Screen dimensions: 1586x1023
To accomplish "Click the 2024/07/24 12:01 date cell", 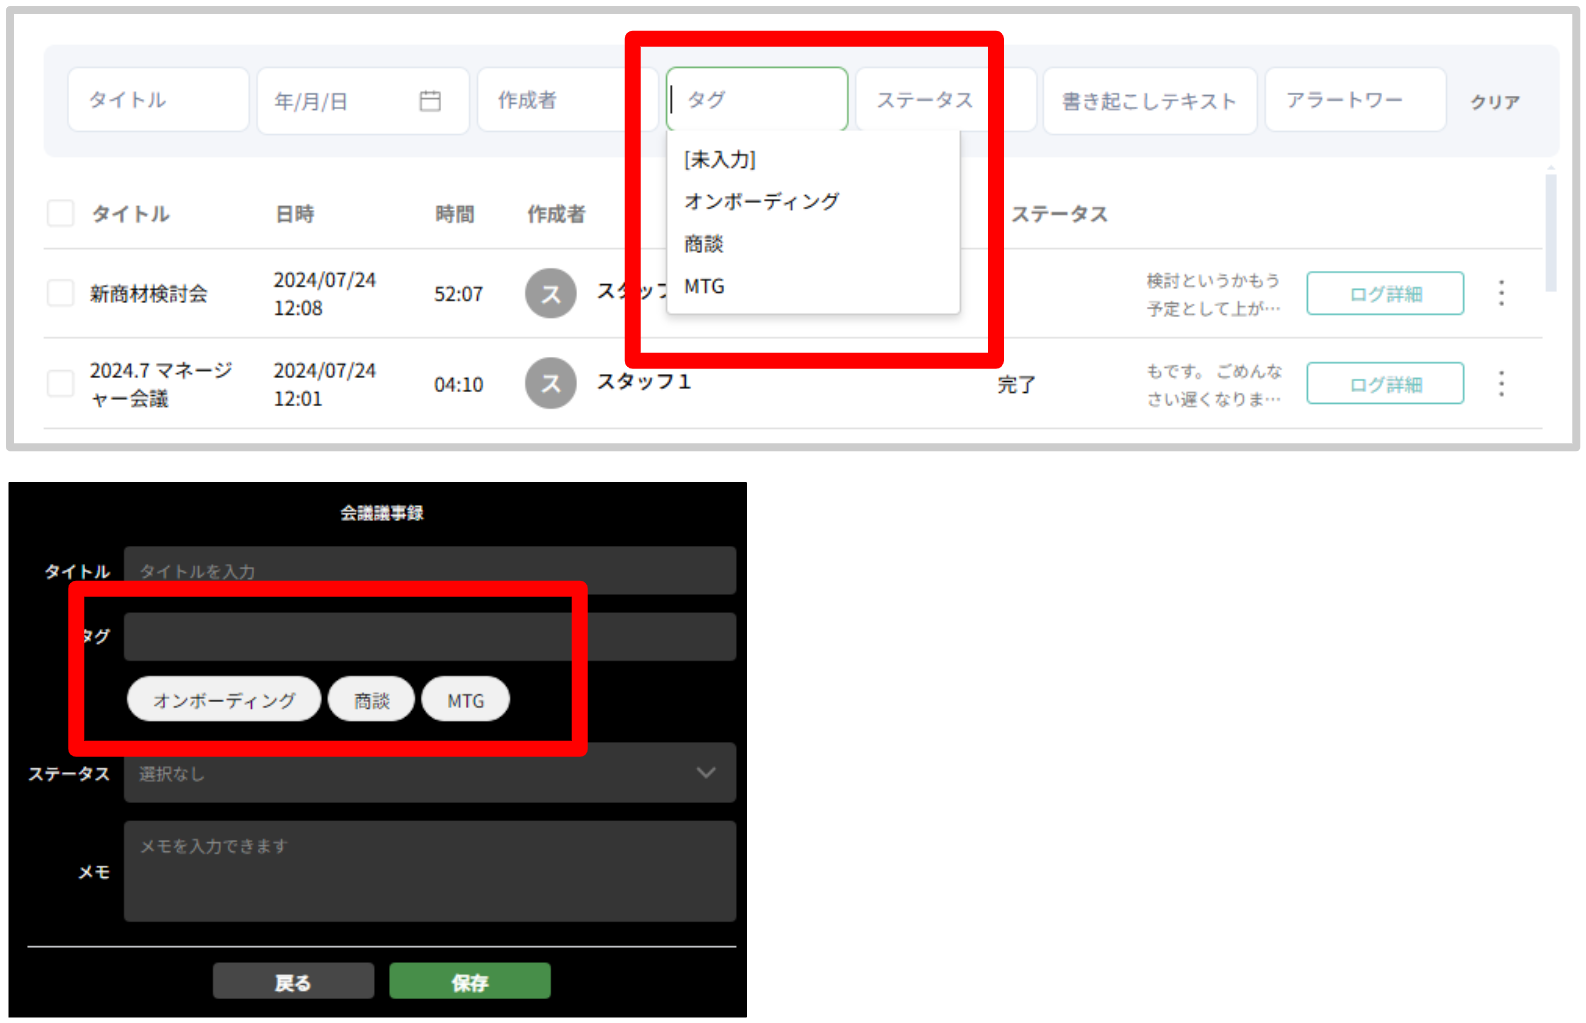I will coord(325,384).
